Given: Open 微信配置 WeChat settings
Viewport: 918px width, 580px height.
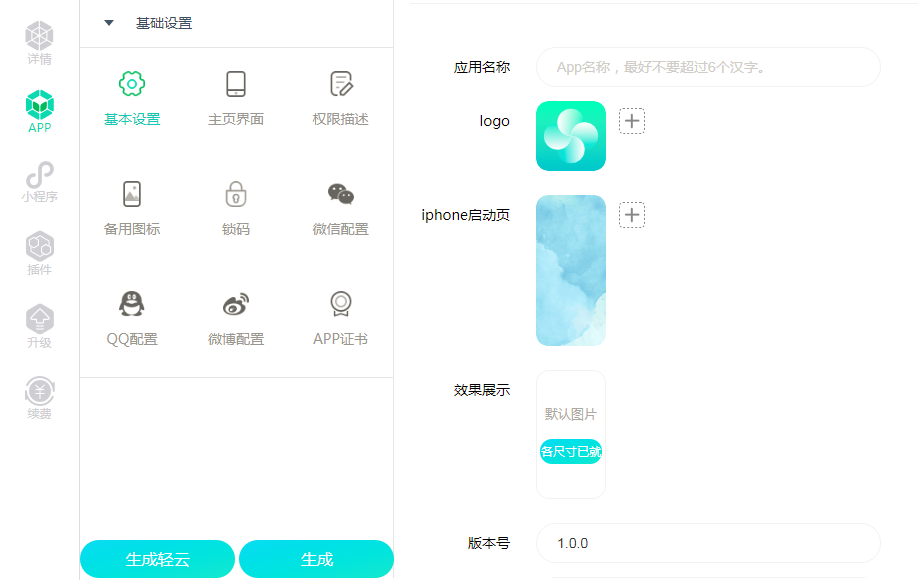Looking at the screenshot, I should click(x=340, y=208).
